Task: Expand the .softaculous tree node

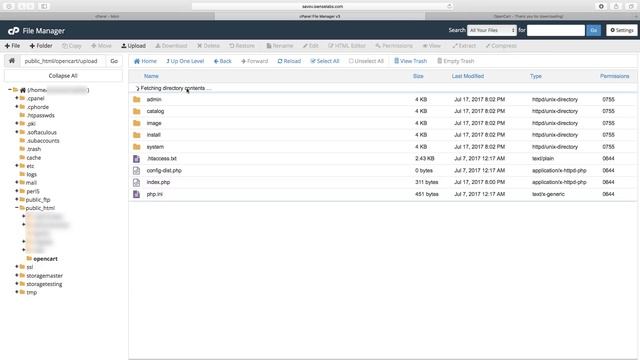Action: (17, 132)
